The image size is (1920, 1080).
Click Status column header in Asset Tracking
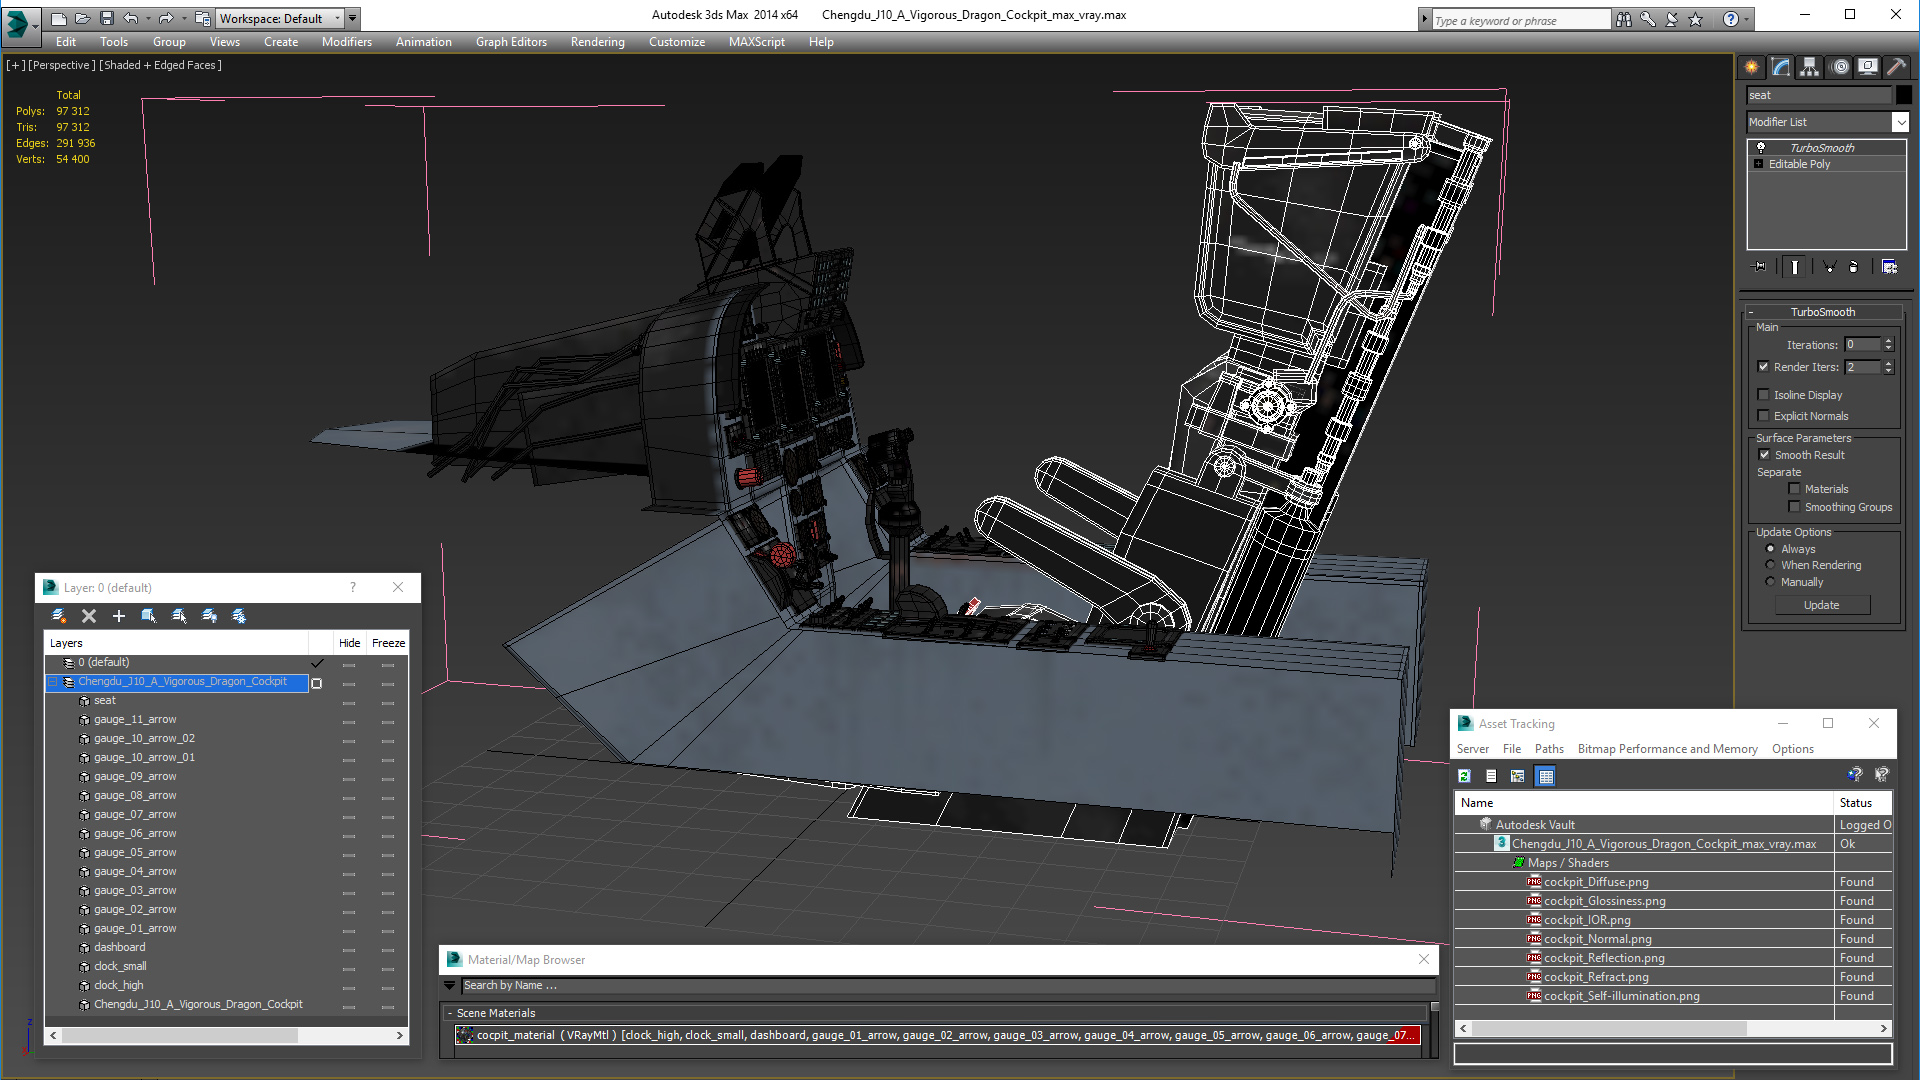1863,803
